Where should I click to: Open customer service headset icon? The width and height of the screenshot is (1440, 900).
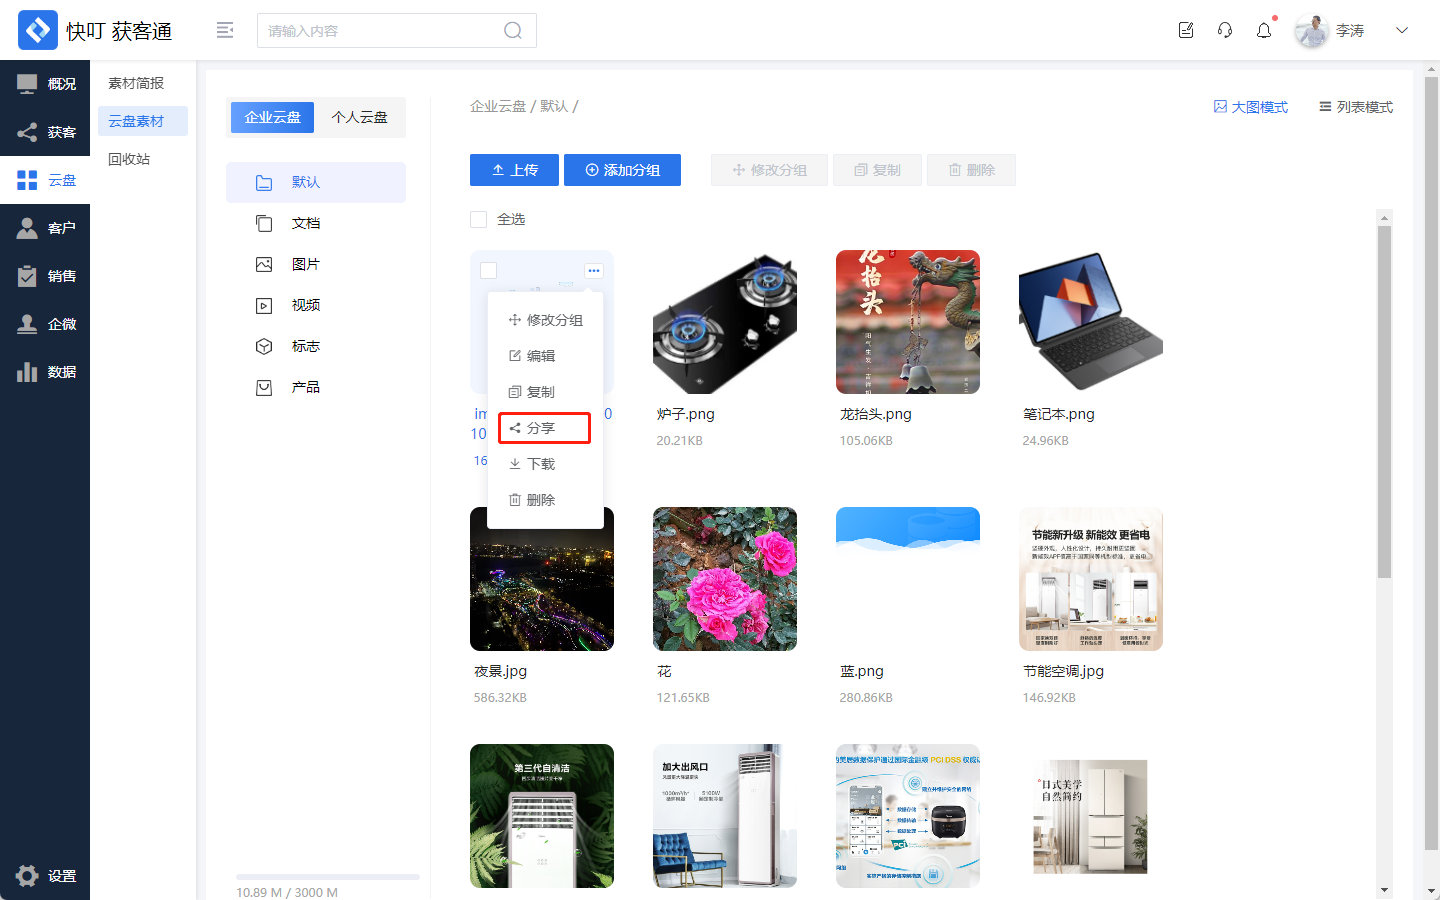coord(1225,30)
